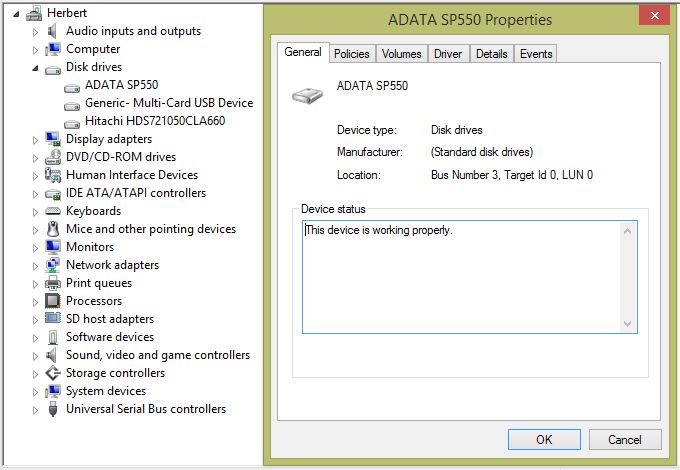
Task: Select Sound, video and game controllers label
Action: pos(158,355)
